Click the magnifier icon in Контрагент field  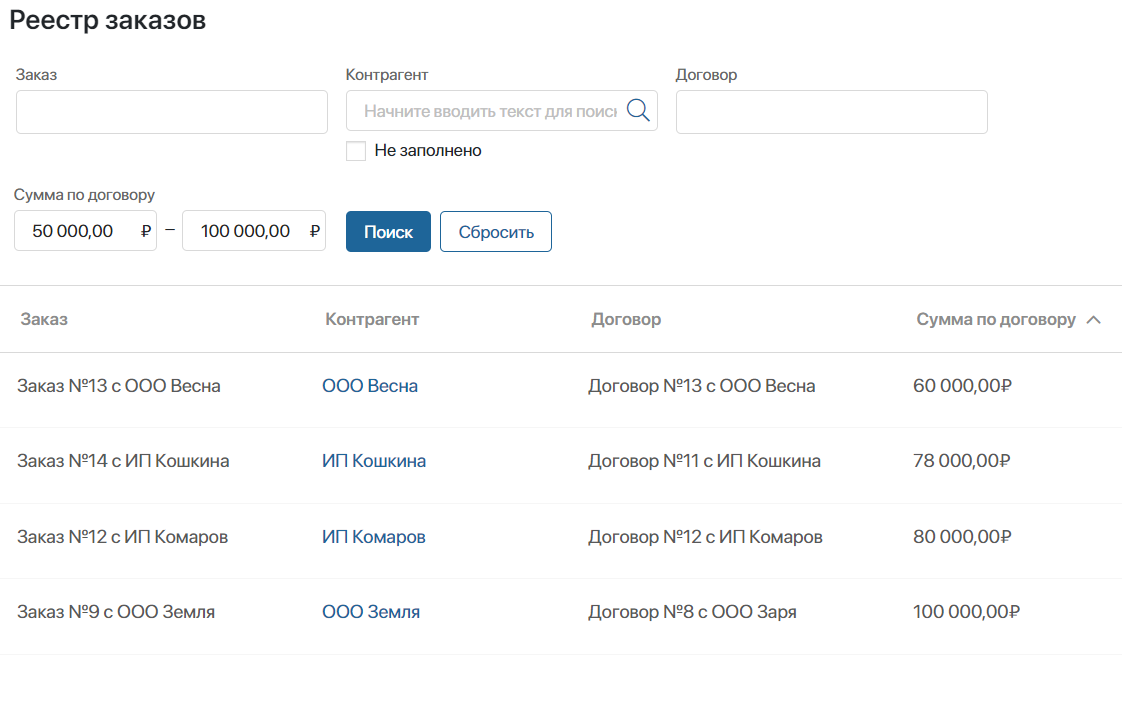(638, 110)
